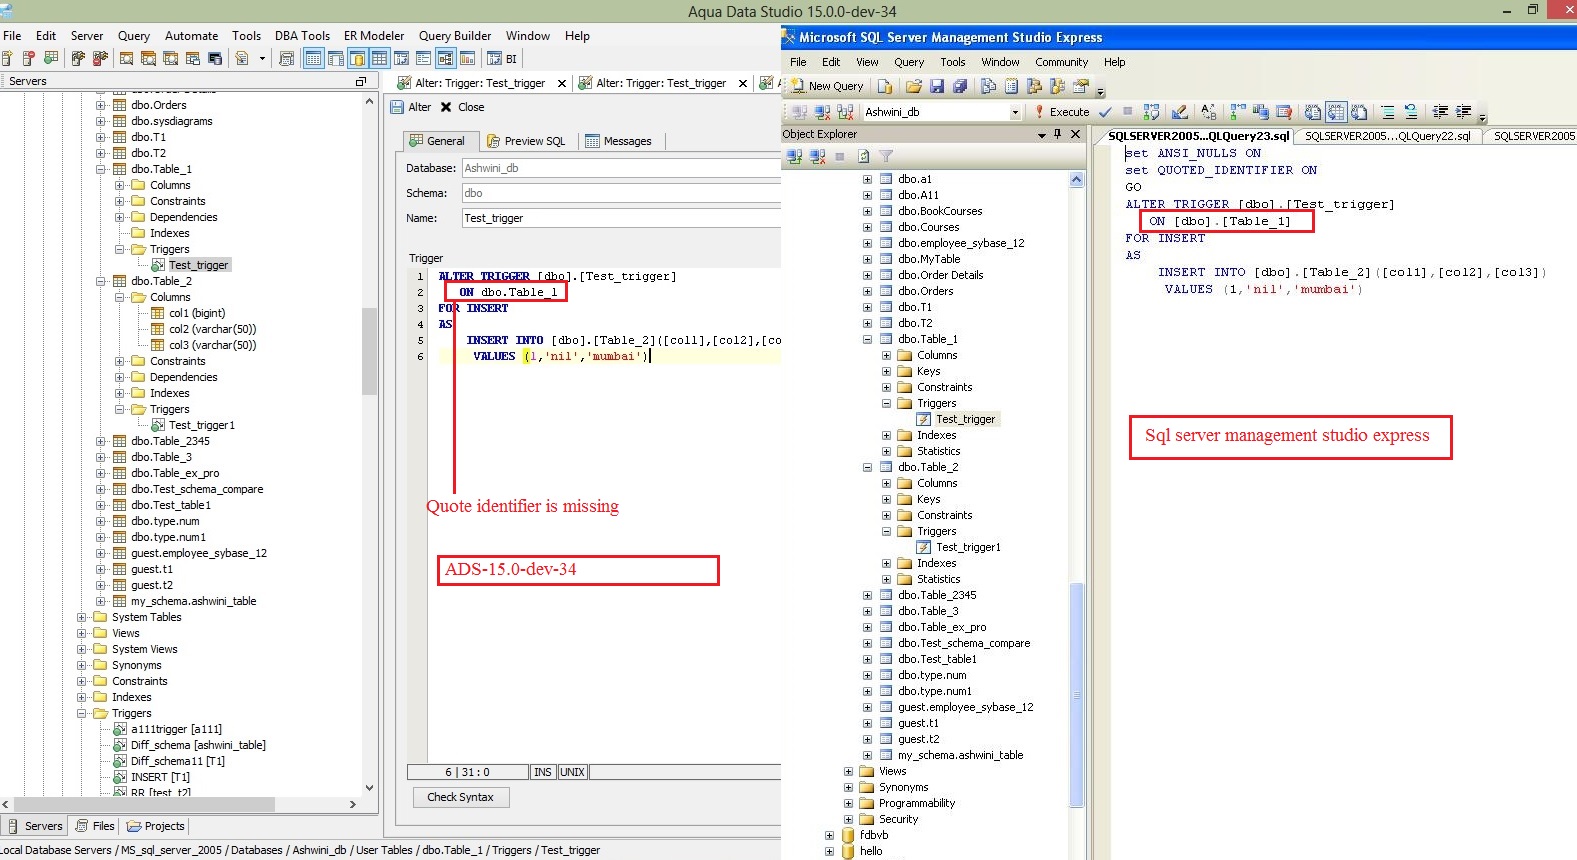Select col2 (varchar(50)) column in Aqua tree
The height and width of the screenshot is (860, 1577).
[x=213, y=329]
